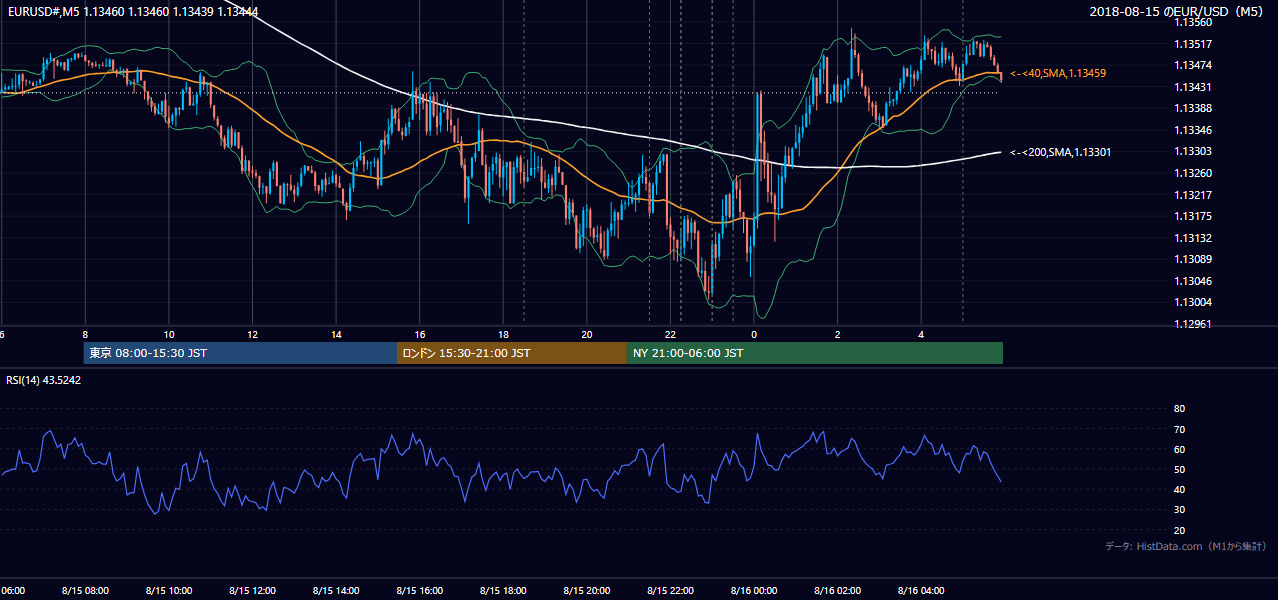Click the 1.13560 price axis label
1278x600 pixels.
coord(1193,22)
